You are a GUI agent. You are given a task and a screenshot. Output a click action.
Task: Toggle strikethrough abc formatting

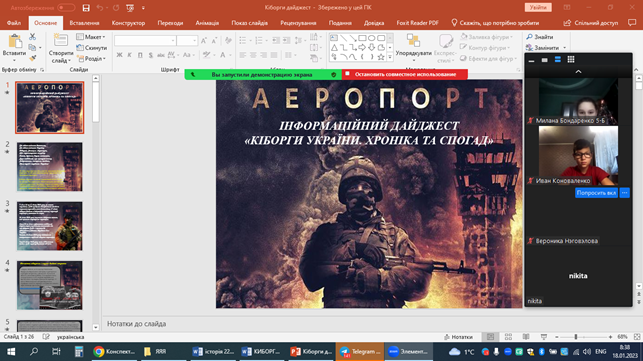click(161, 55)
